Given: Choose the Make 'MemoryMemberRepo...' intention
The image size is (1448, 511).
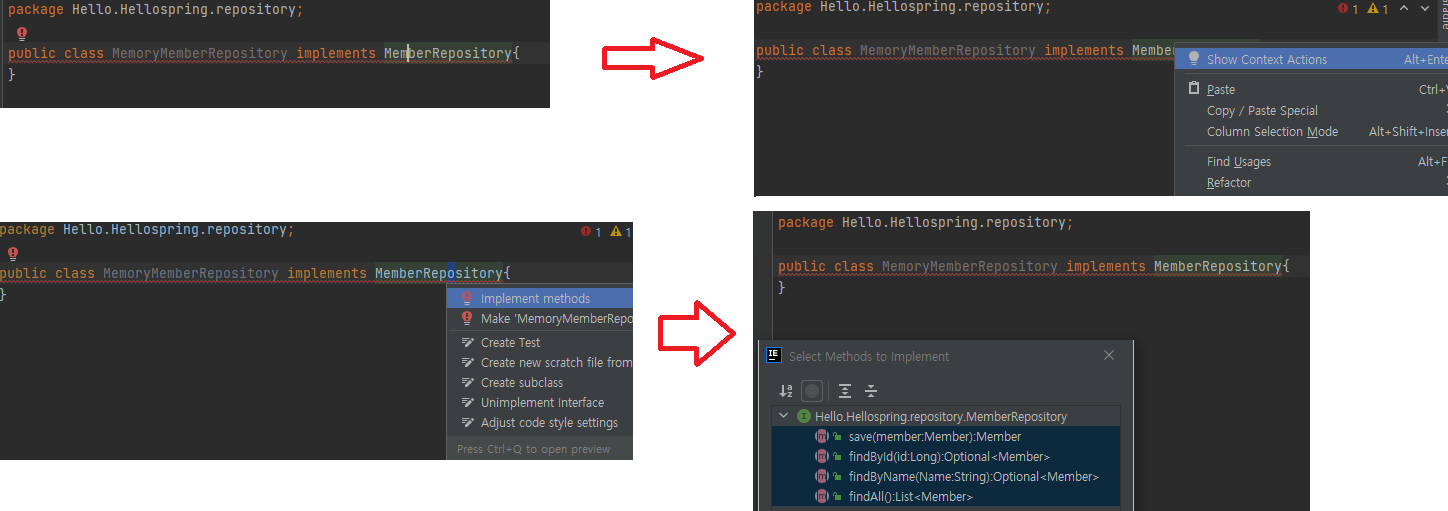Looking at the screenshot, I should [540, 318].
